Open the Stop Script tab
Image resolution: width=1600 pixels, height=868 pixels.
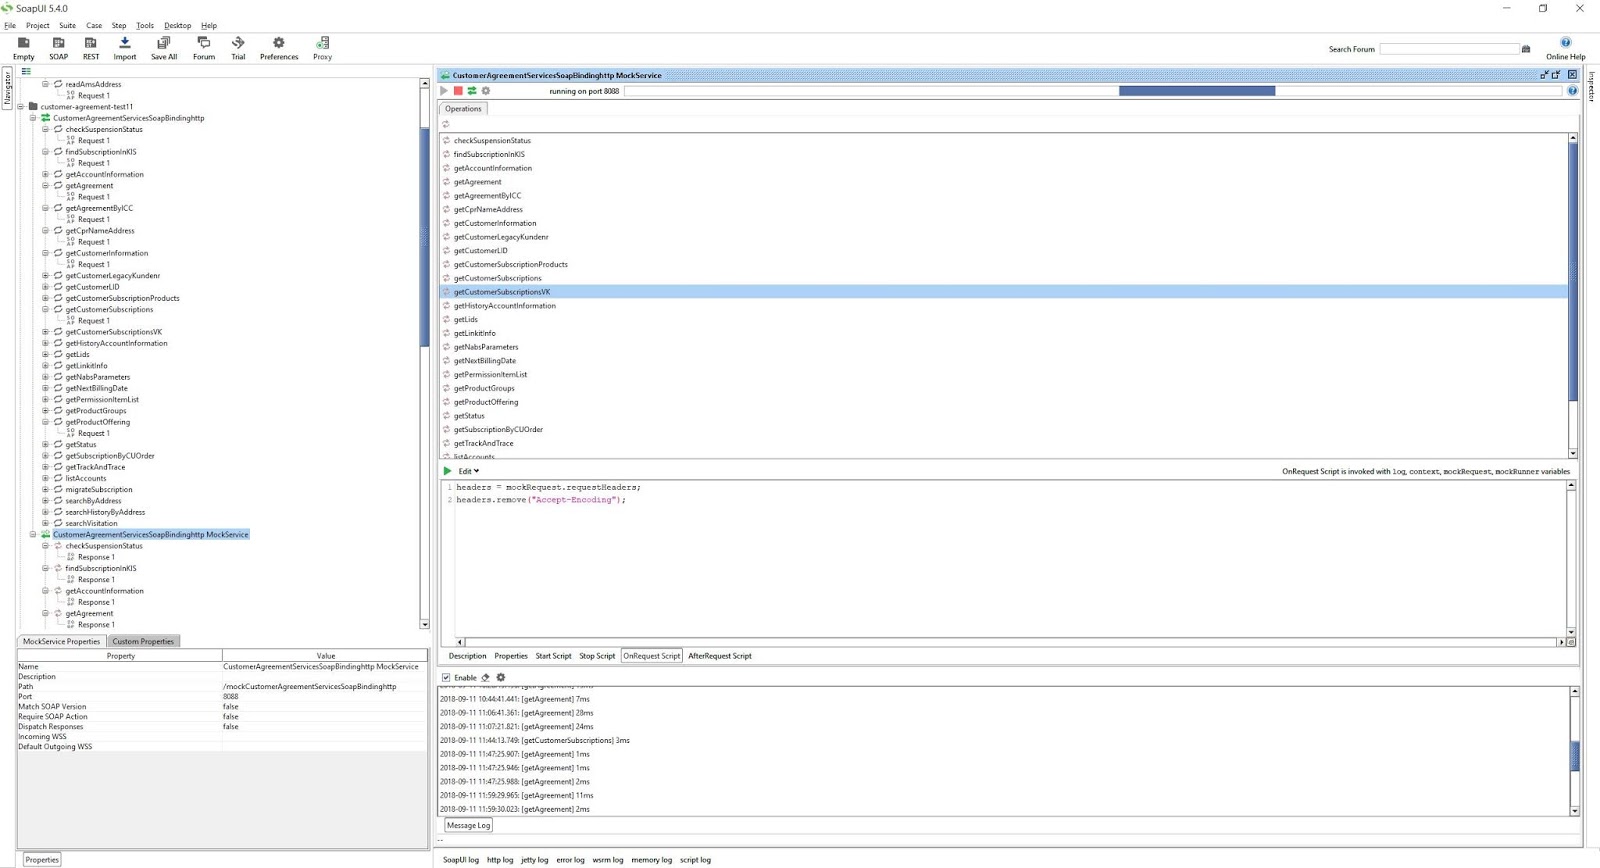597,656
